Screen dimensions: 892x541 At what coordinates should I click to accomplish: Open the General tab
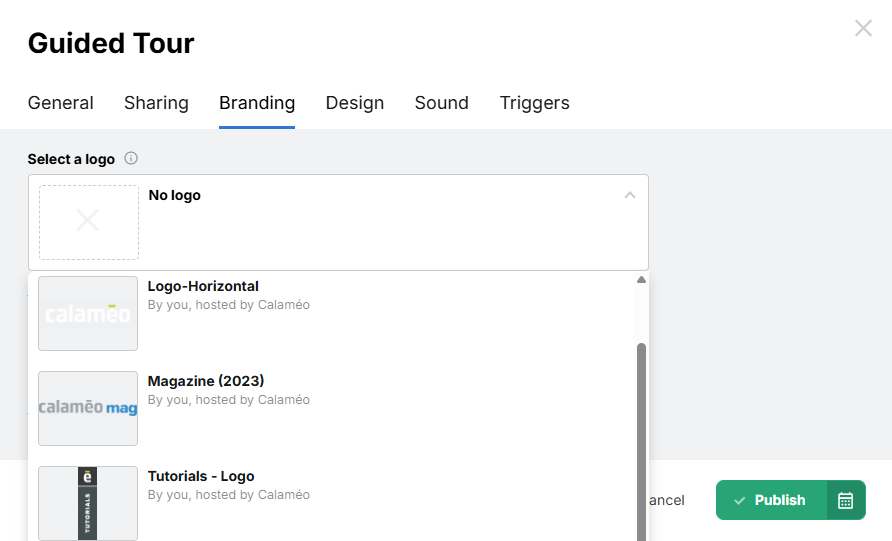(60, 103)
